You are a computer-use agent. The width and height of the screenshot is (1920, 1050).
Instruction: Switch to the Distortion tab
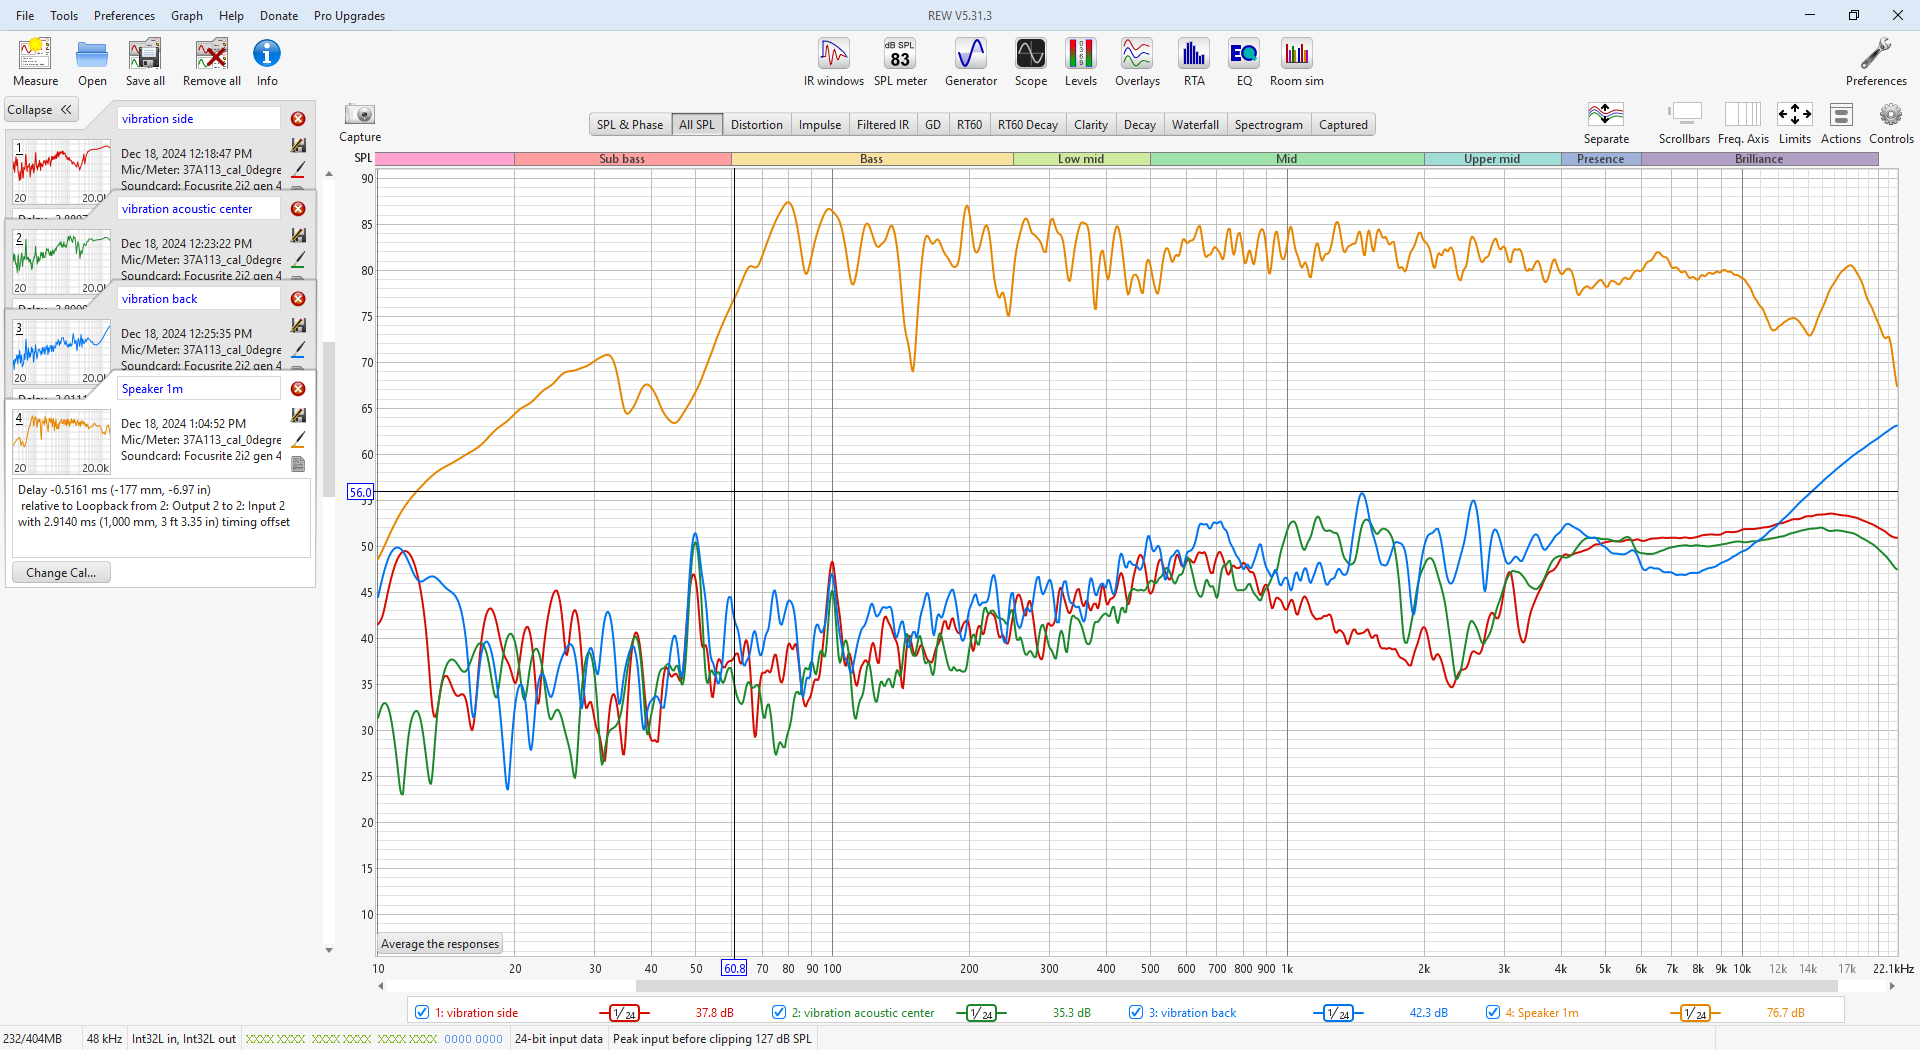click(x=757, y=125)
